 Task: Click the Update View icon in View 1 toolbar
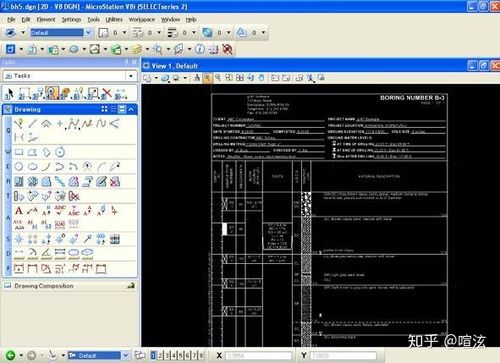[197, 78]
